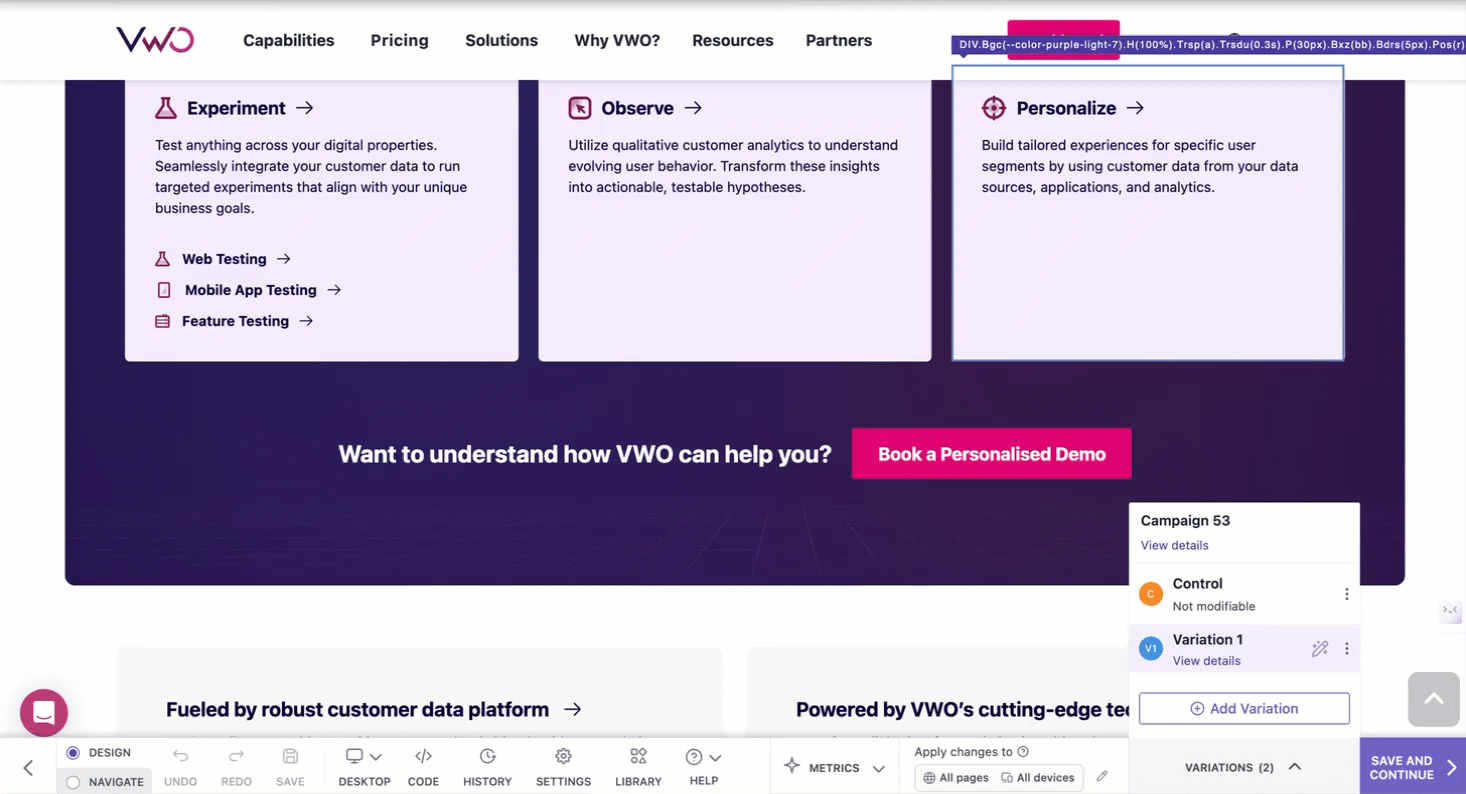1466x794 pixels.
Task: Expand the Desktop device dropdown
Action: (x=364, y=766)
